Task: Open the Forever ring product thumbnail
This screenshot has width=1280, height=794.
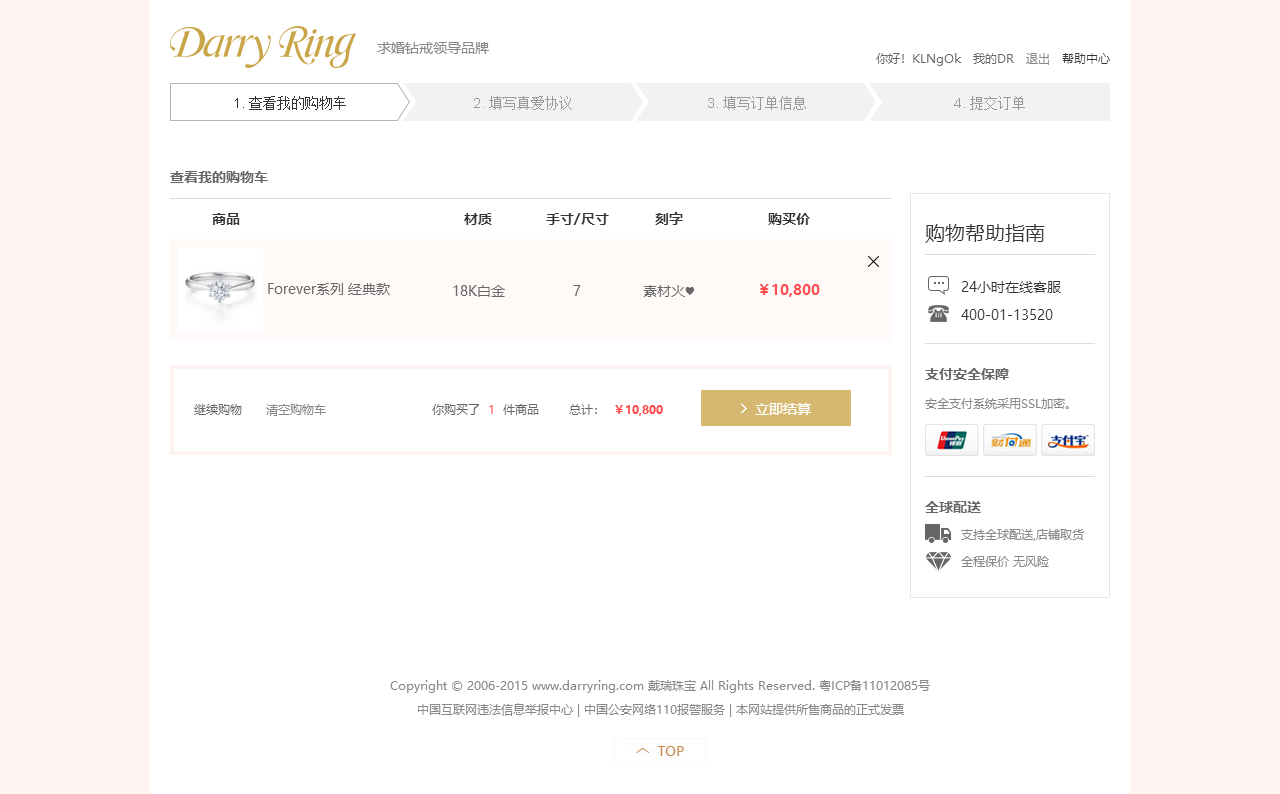Action: point(220,289)
